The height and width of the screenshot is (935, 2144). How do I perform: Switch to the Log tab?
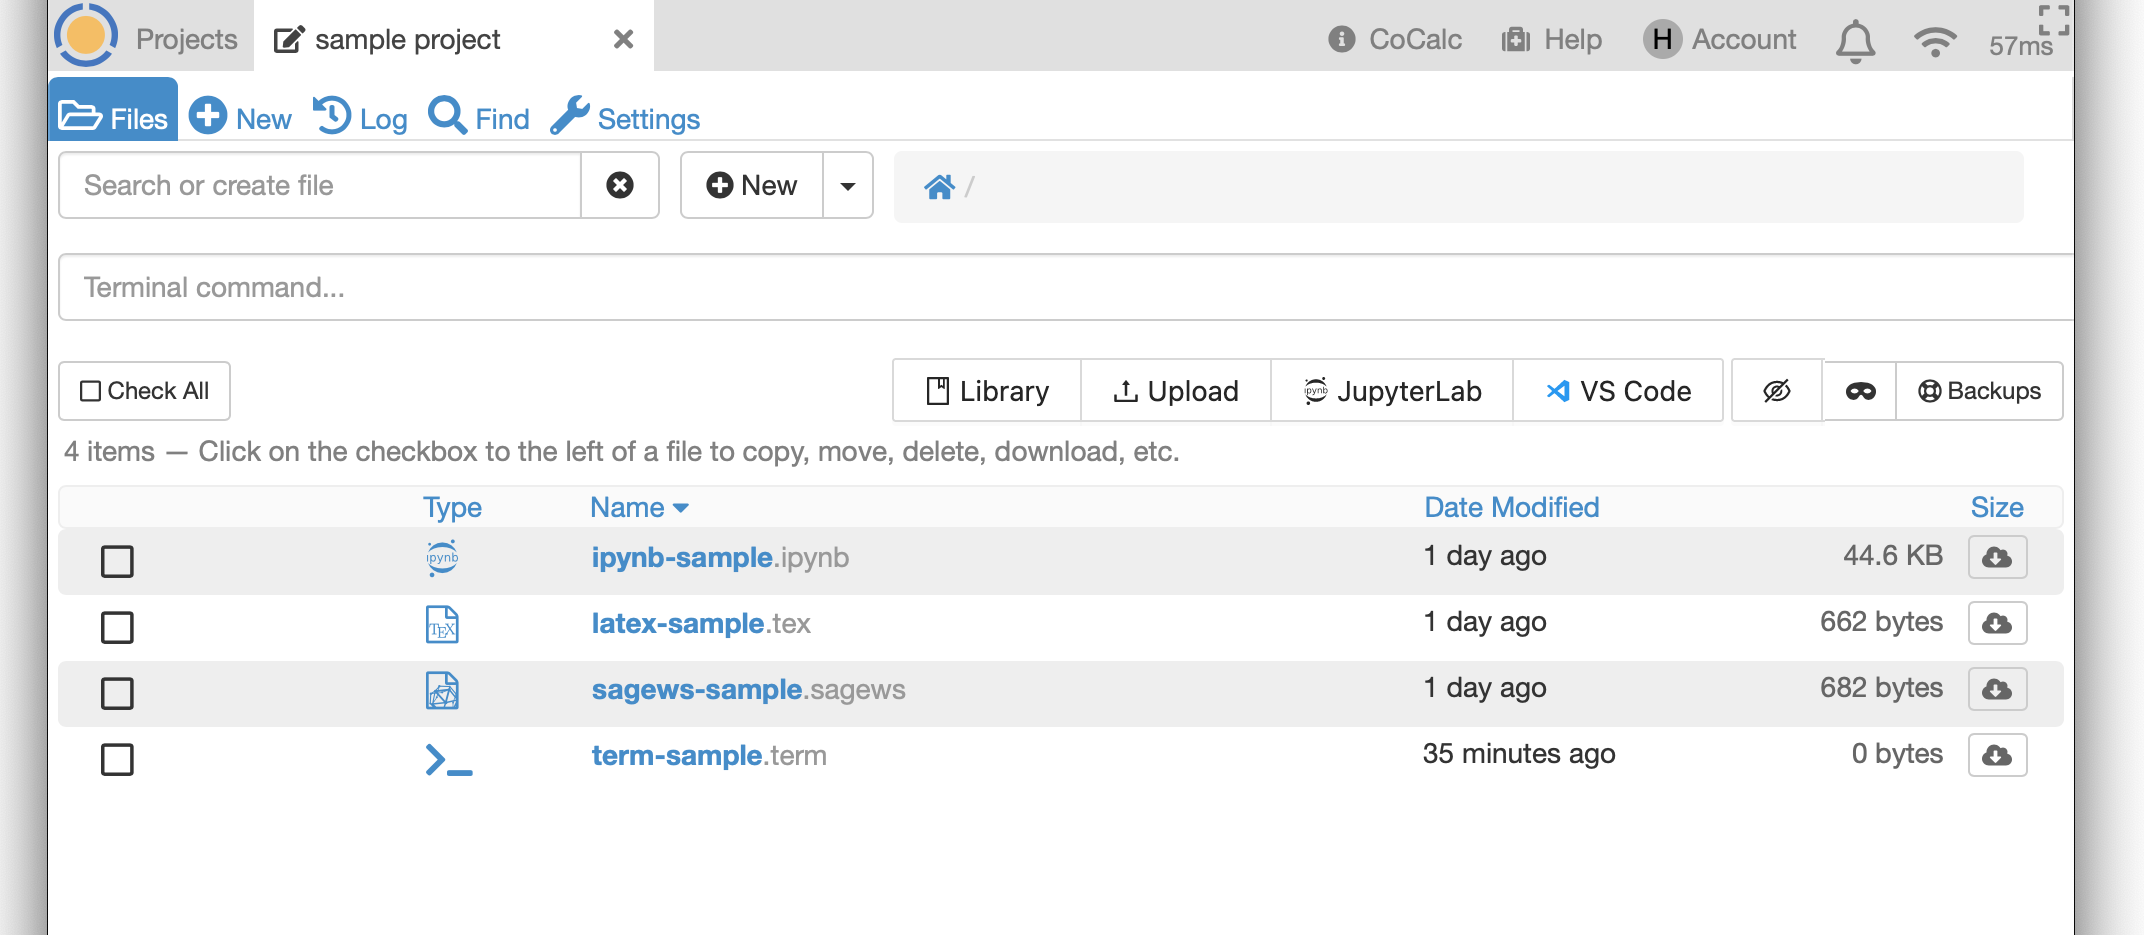[360, 118]
